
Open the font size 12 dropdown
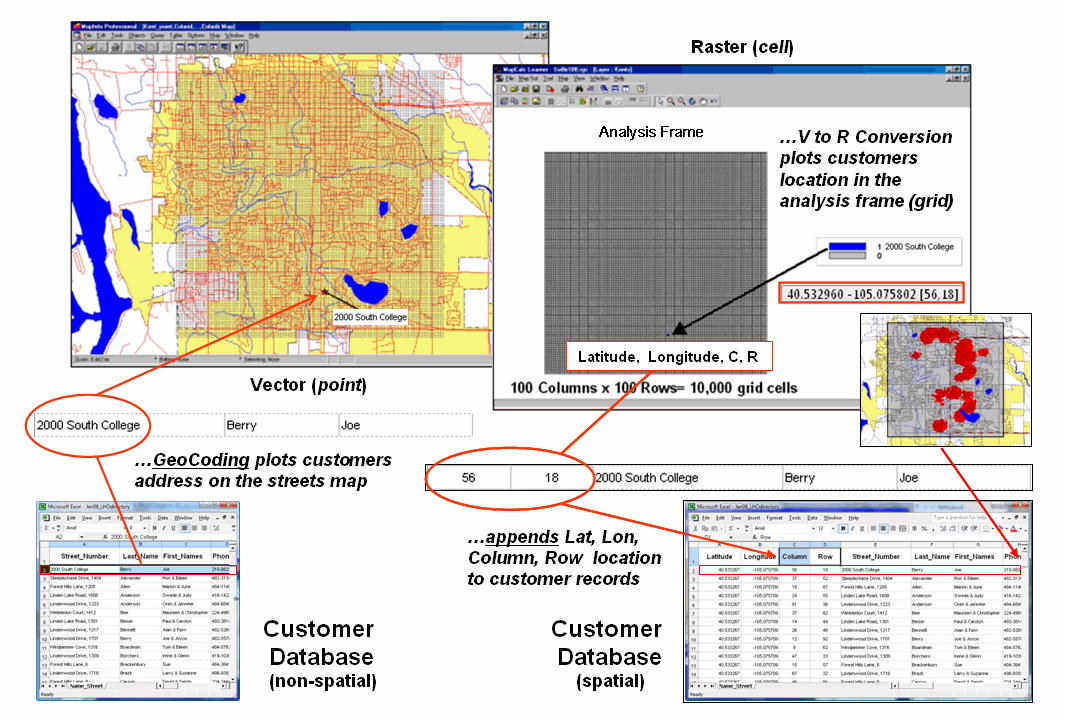click(x=833, y=529)
